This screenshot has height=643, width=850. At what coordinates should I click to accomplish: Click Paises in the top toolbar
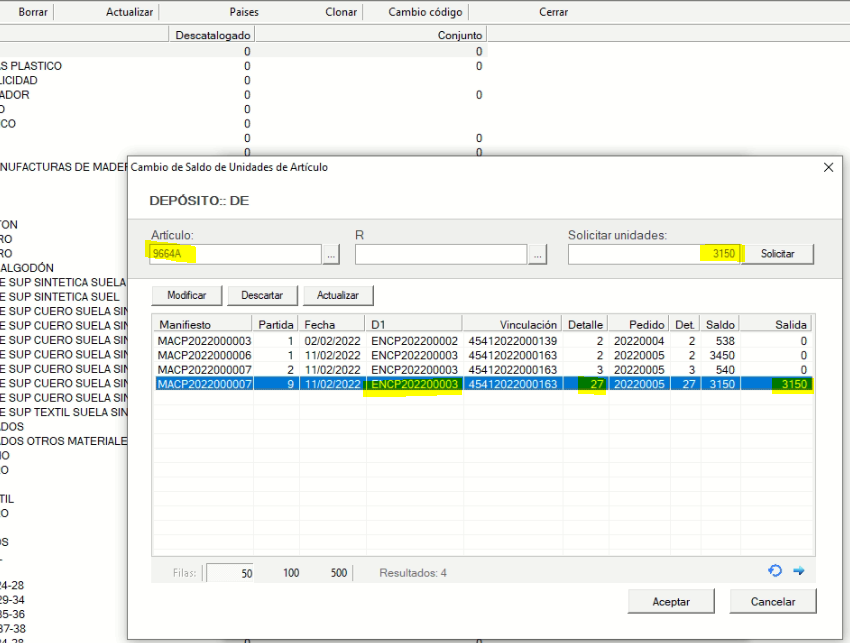click(244, 12)
